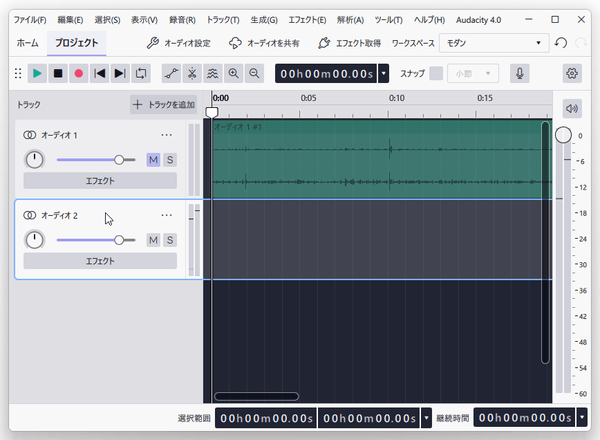Screen dimensions: 600x440
Task: Skip to the start of the project
Action: click(x=99, y=73)
